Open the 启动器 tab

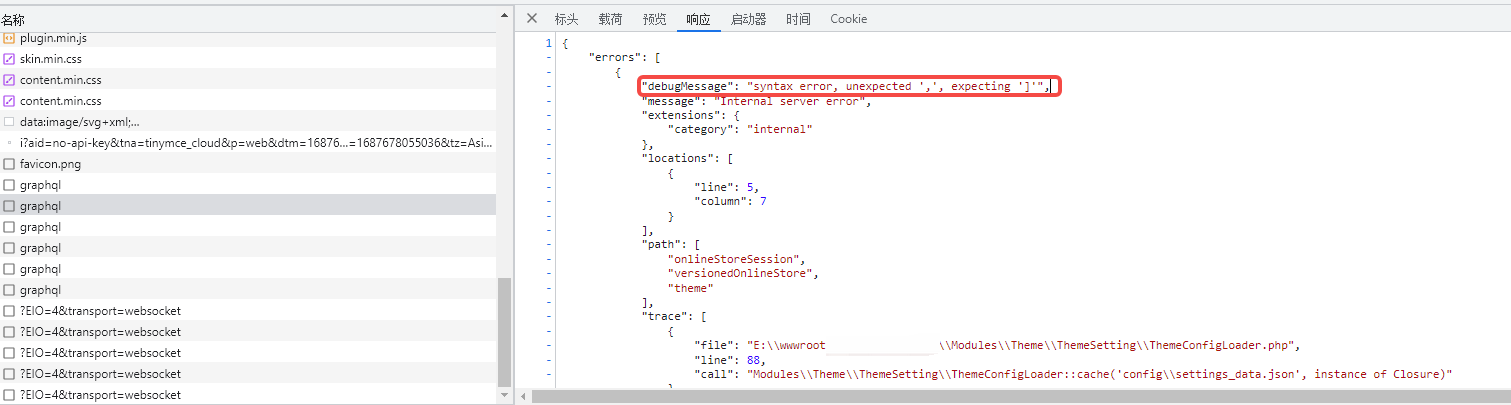pos(748,19)
